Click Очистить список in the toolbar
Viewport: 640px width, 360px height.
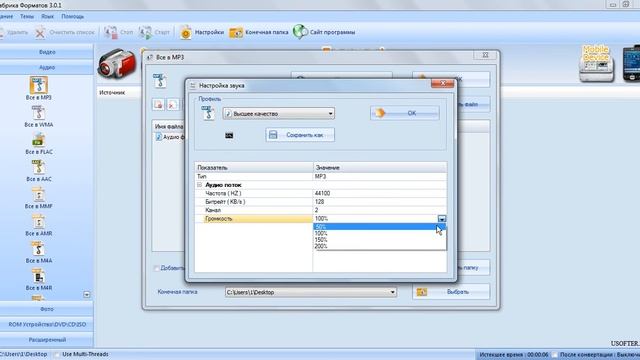64,32
